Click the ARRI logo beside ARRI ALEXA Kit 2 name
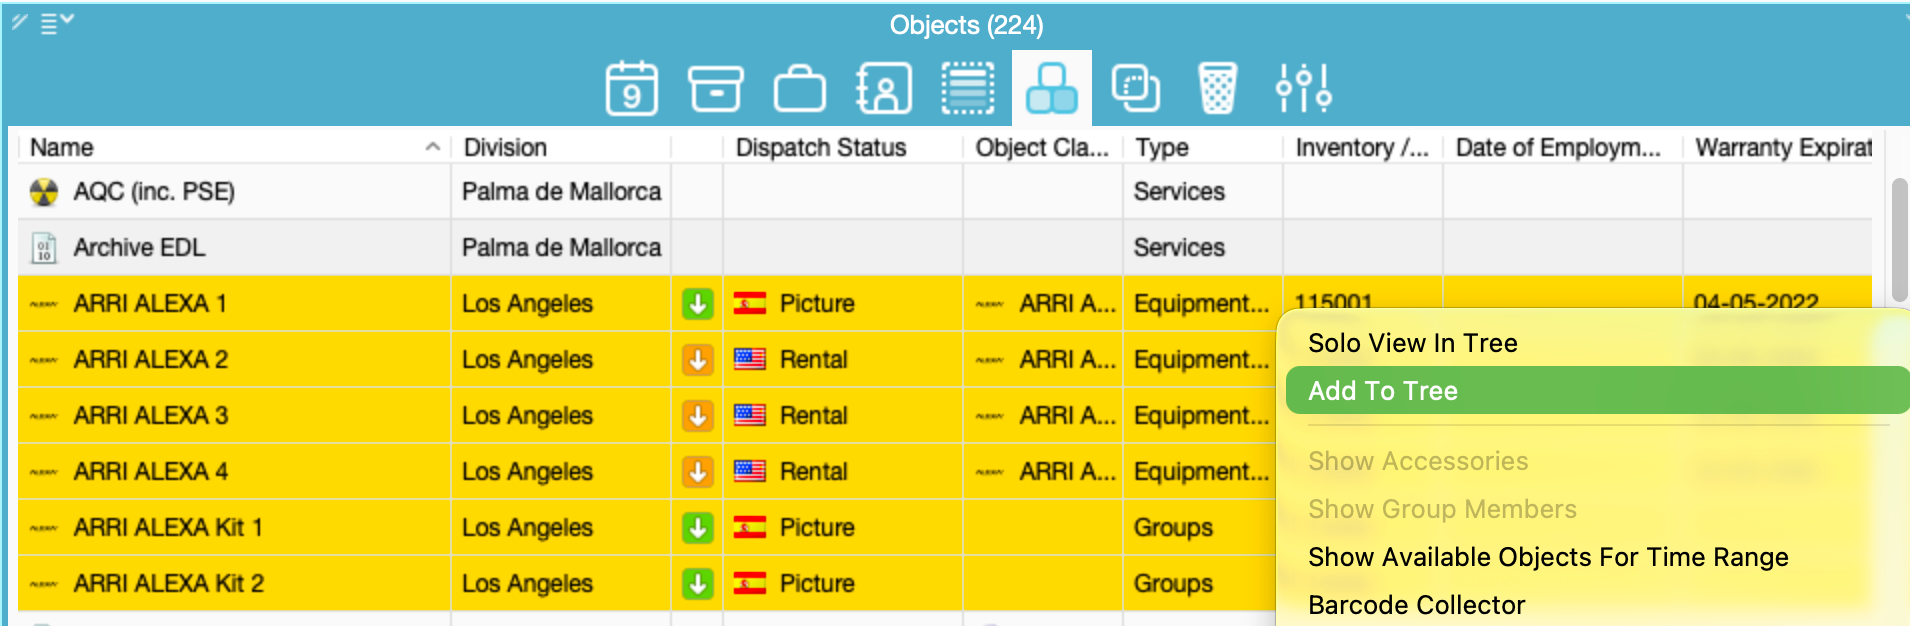The width and height of the screenshot is (1910, 626). tap(44, 584)
